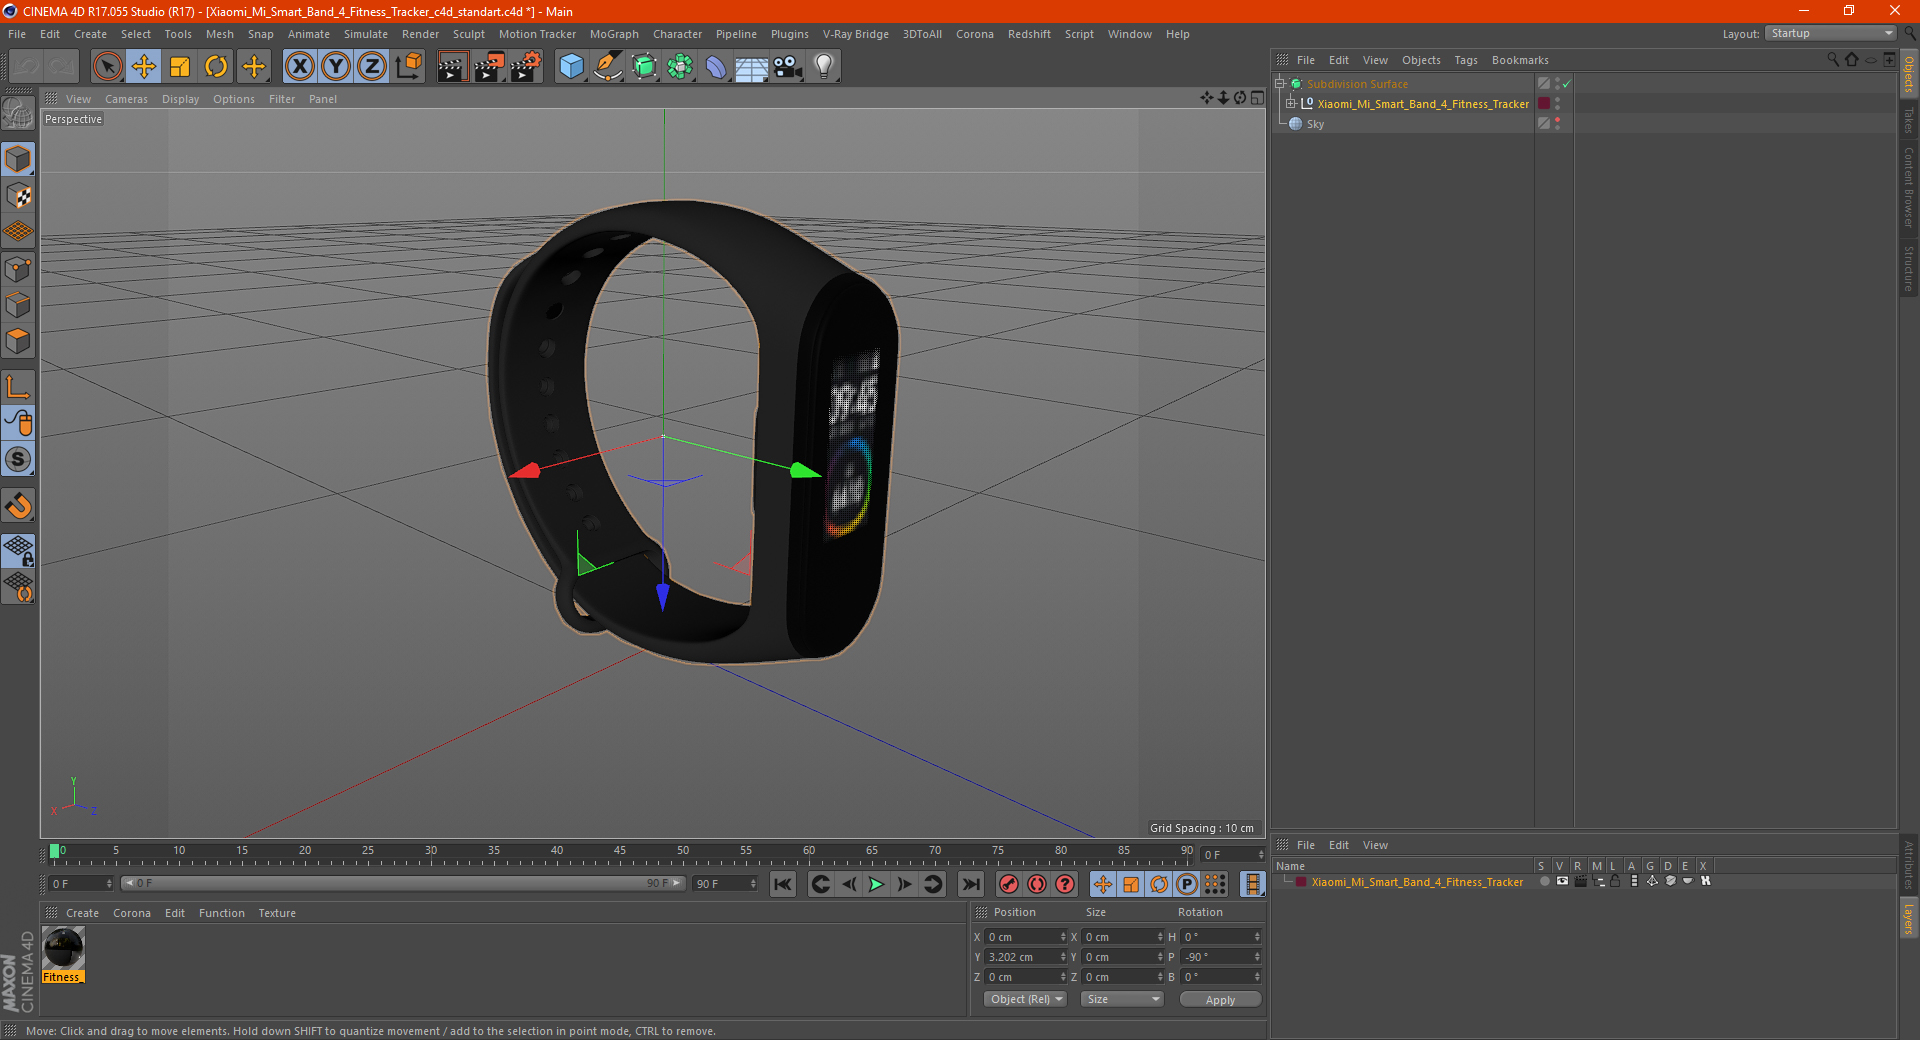The image size is (1920, 1040).
Task: Click Rotation P field stepper
Action: click(1257, 957)
